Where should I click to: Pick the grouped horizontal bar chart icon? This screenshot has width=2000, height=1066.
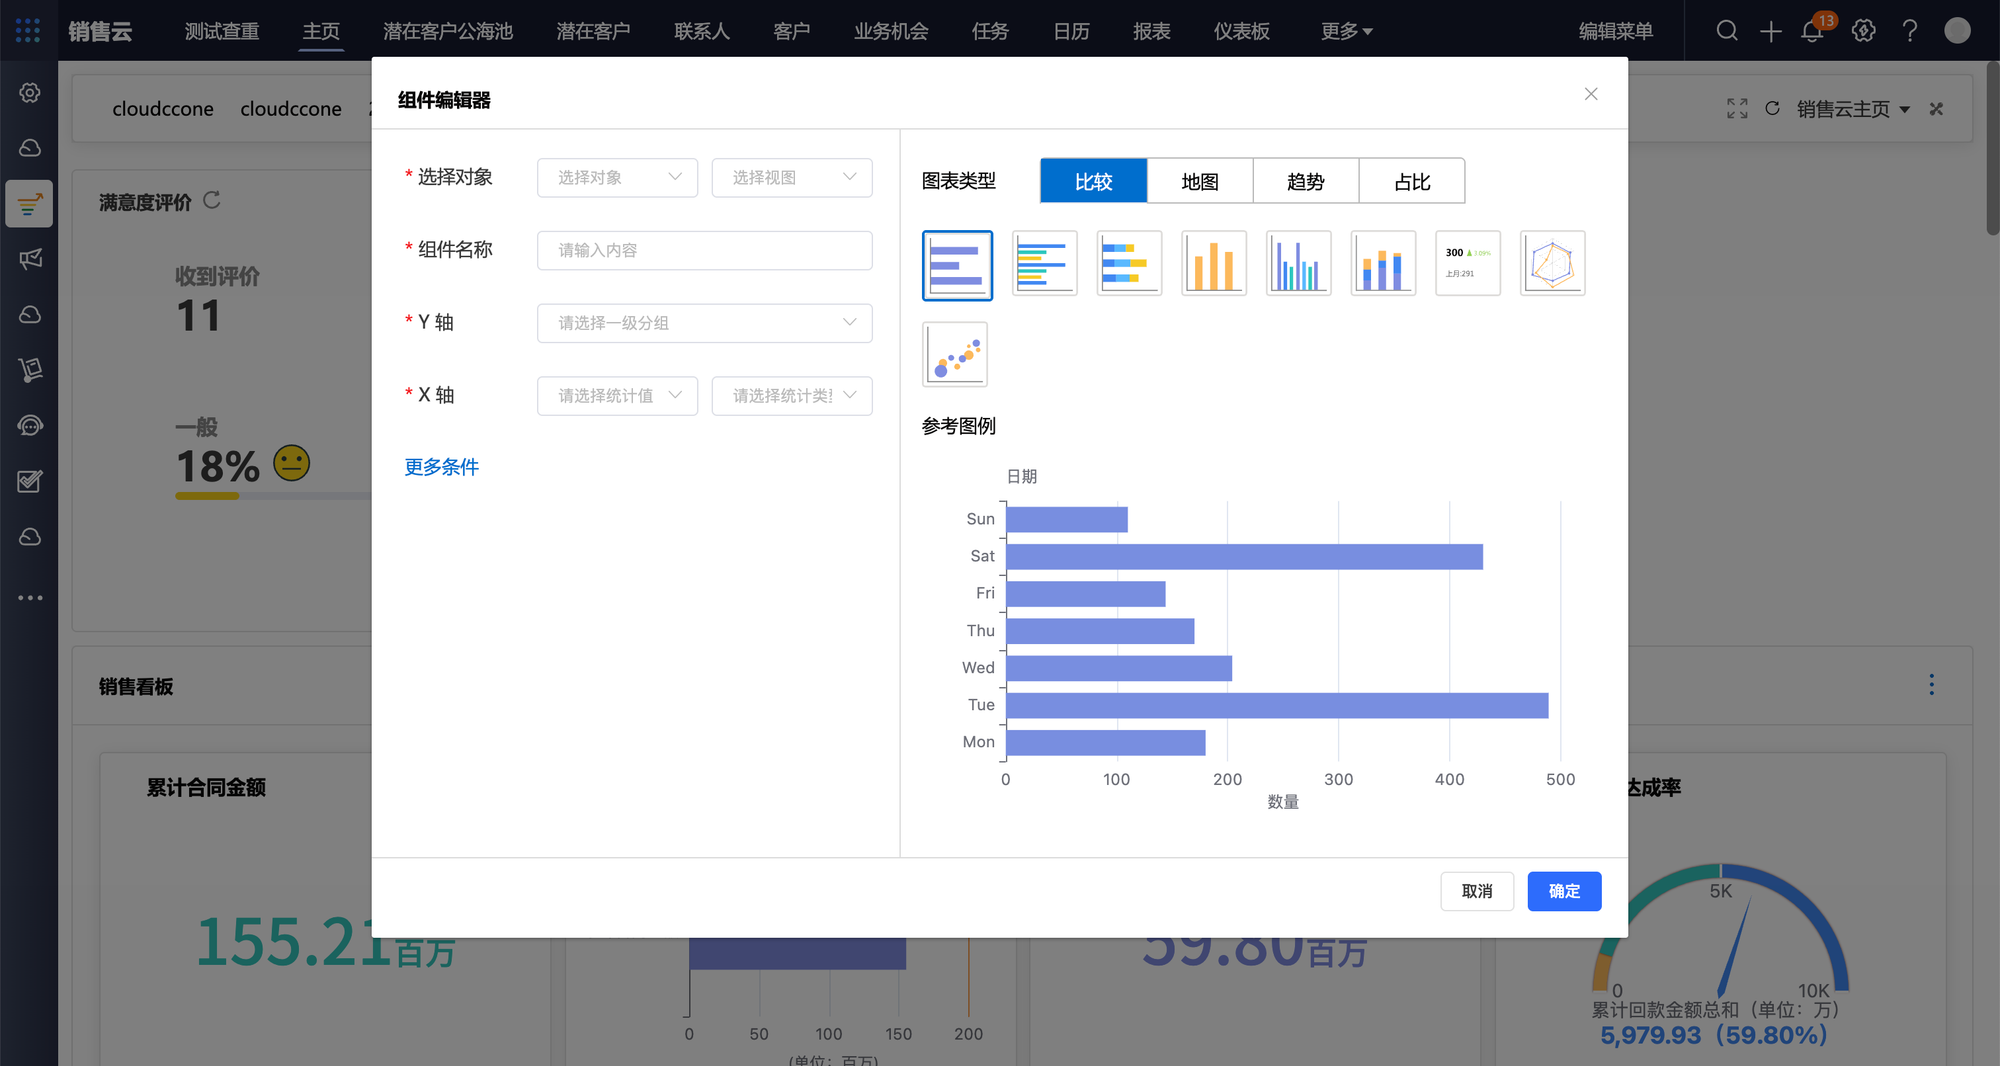coord(1044,263)
